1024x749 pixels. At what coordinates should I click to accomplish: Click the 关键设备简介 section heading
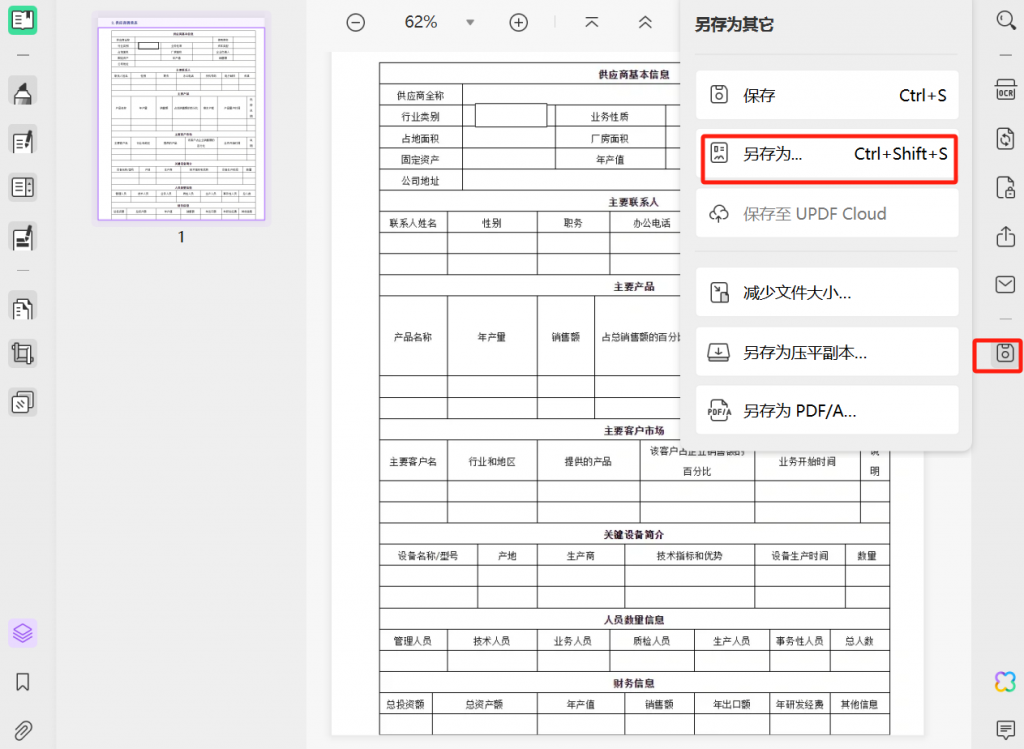633,534
